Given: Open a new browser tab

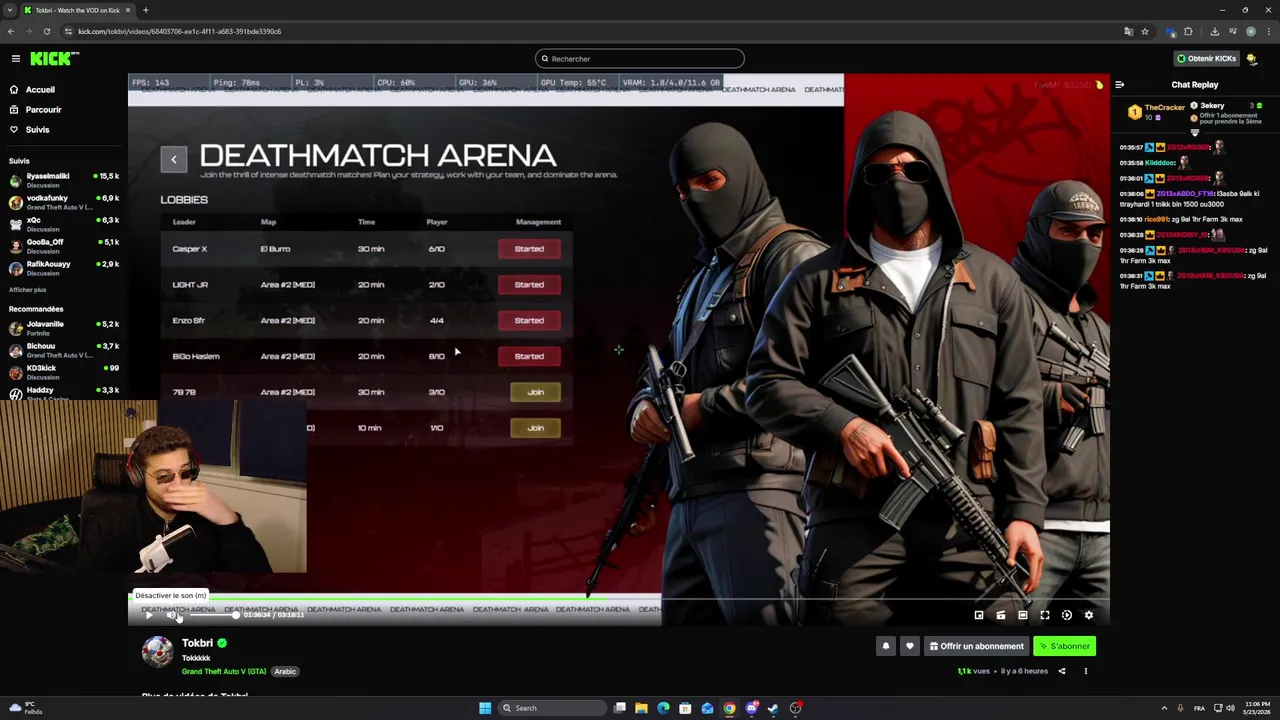Looking at the screenshot, I should tap(145, 10).
